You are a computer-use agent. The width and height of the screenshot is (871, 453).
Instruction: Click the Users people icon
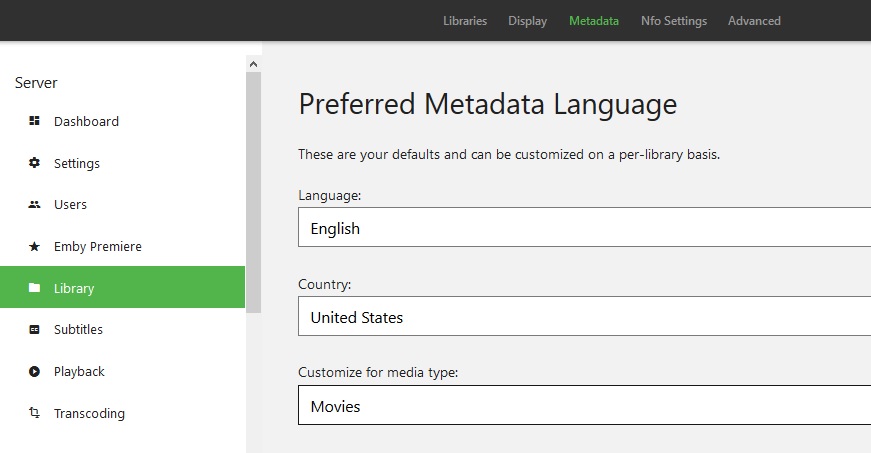[34, 204]
